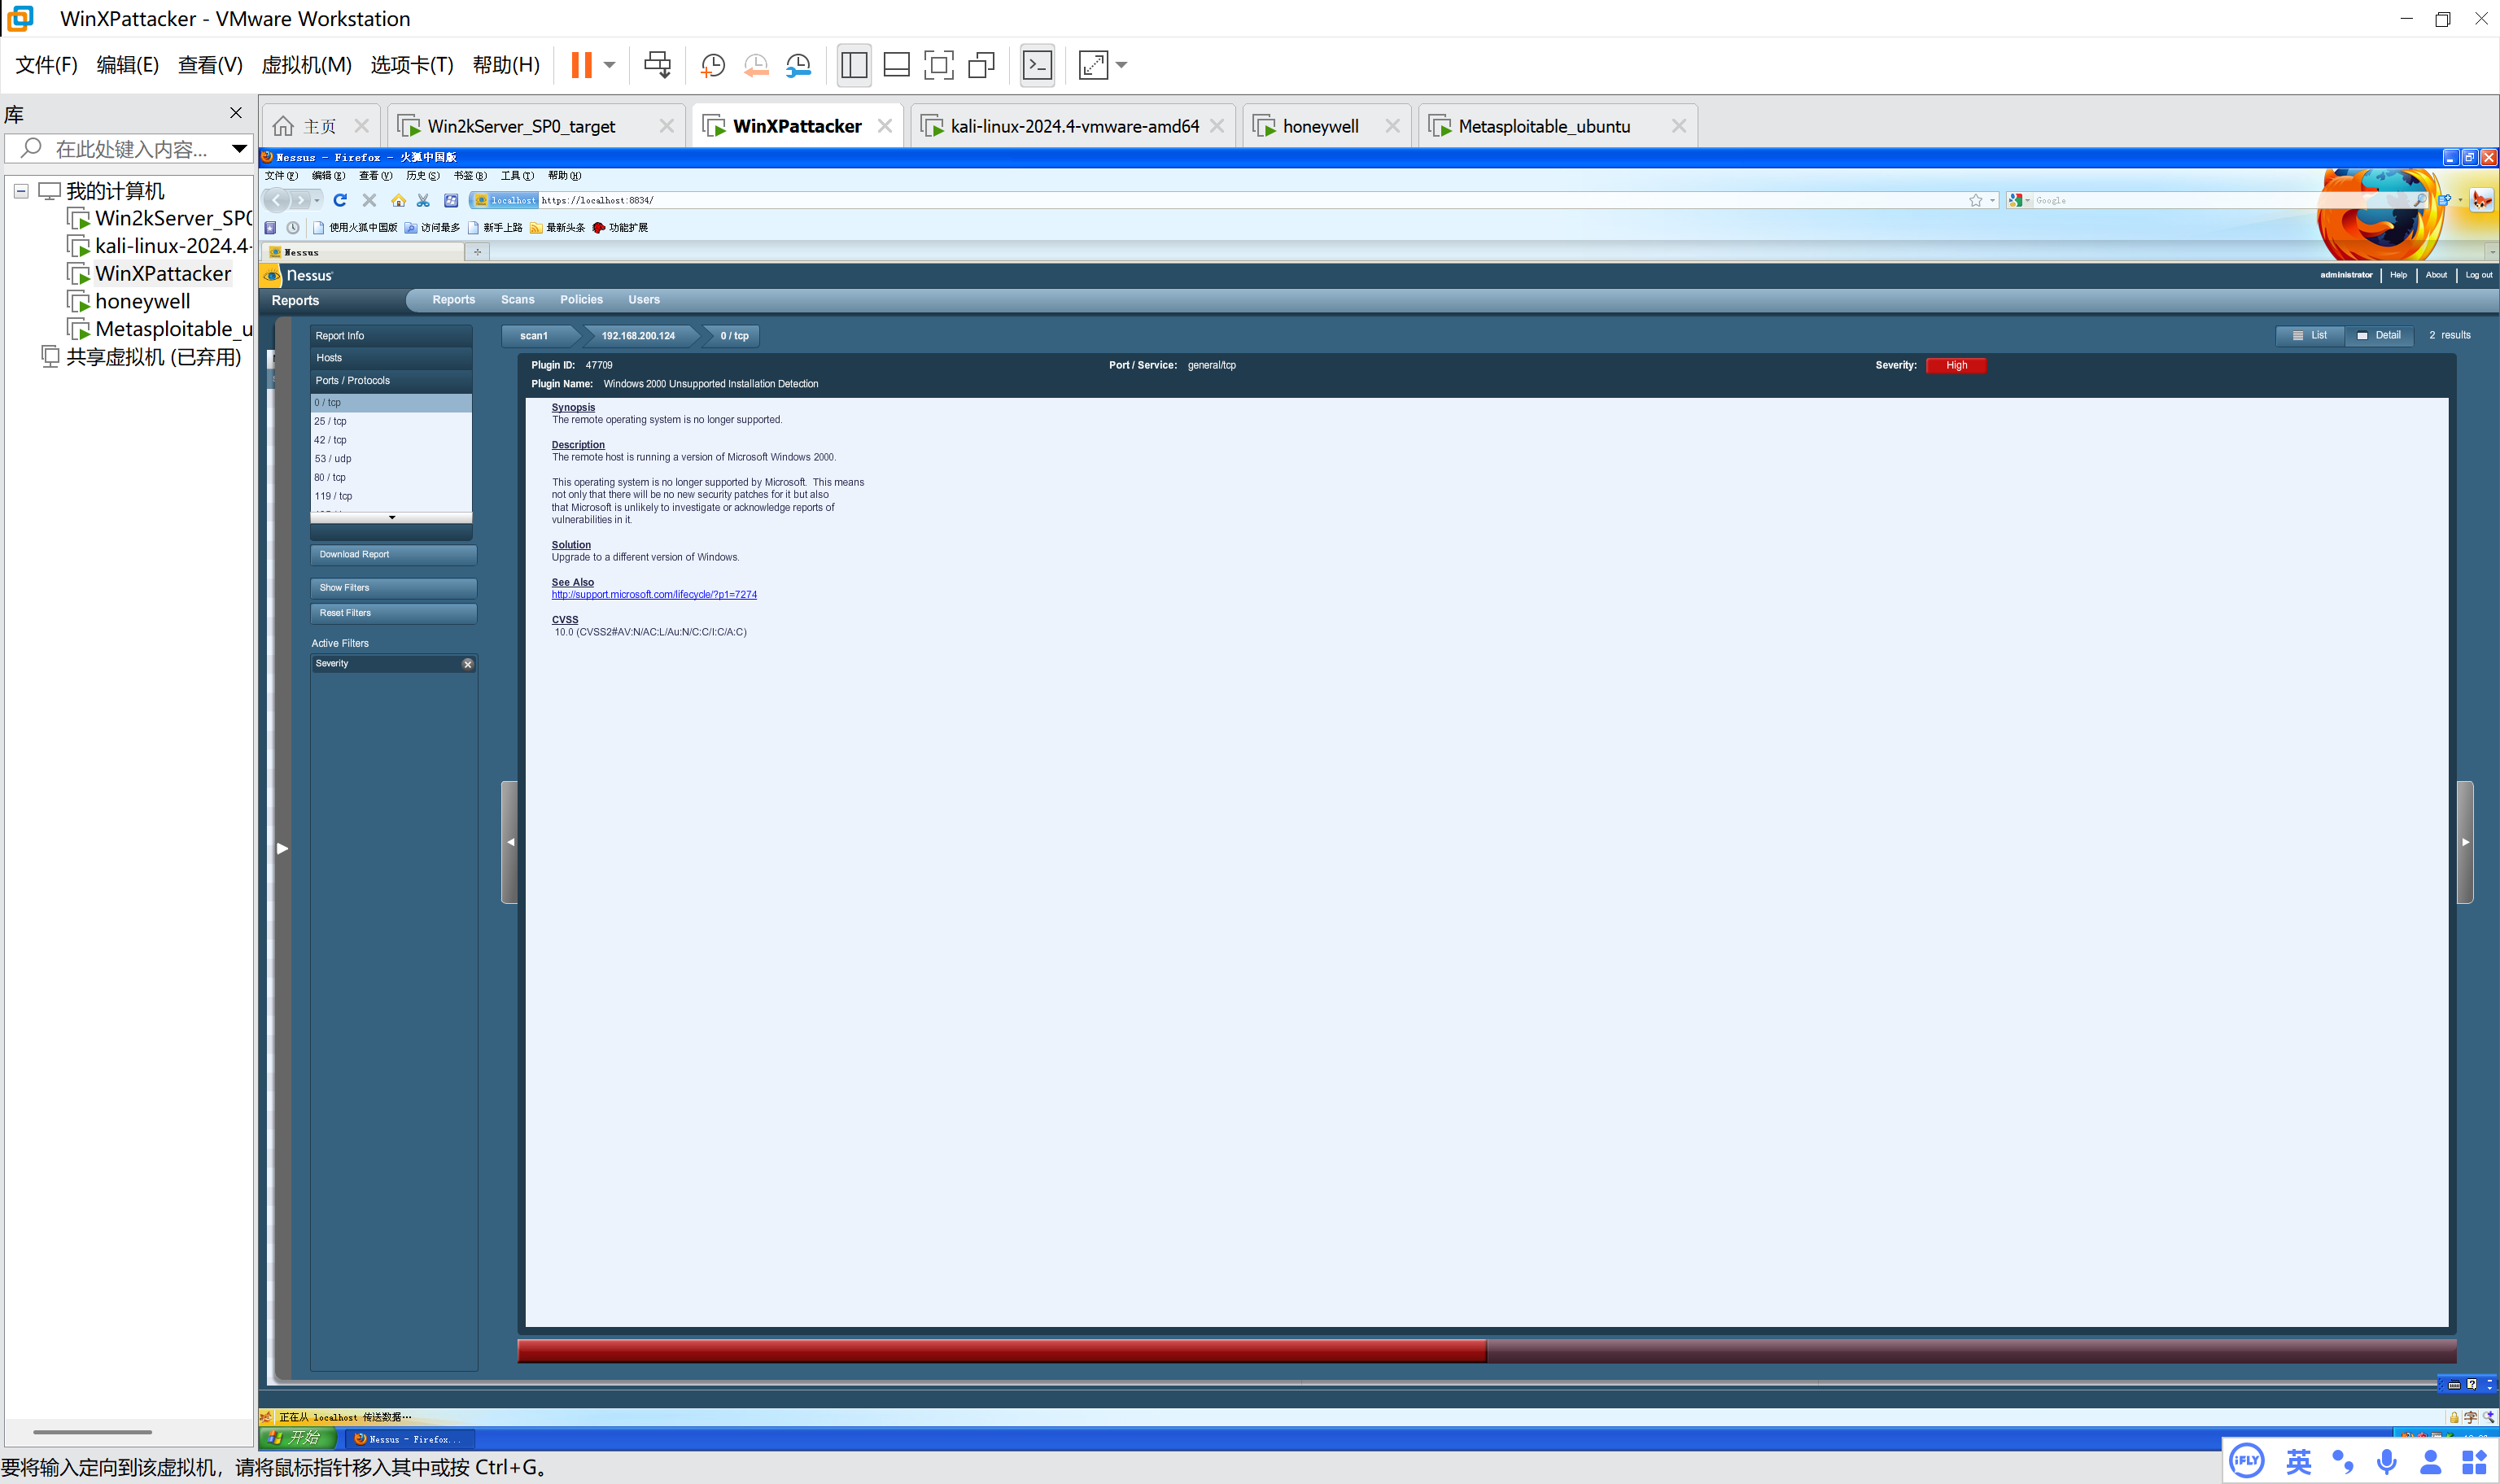Switch report view to Detail
The width and height of the screenshot is (2500, 1484).
click(2379, 335)
